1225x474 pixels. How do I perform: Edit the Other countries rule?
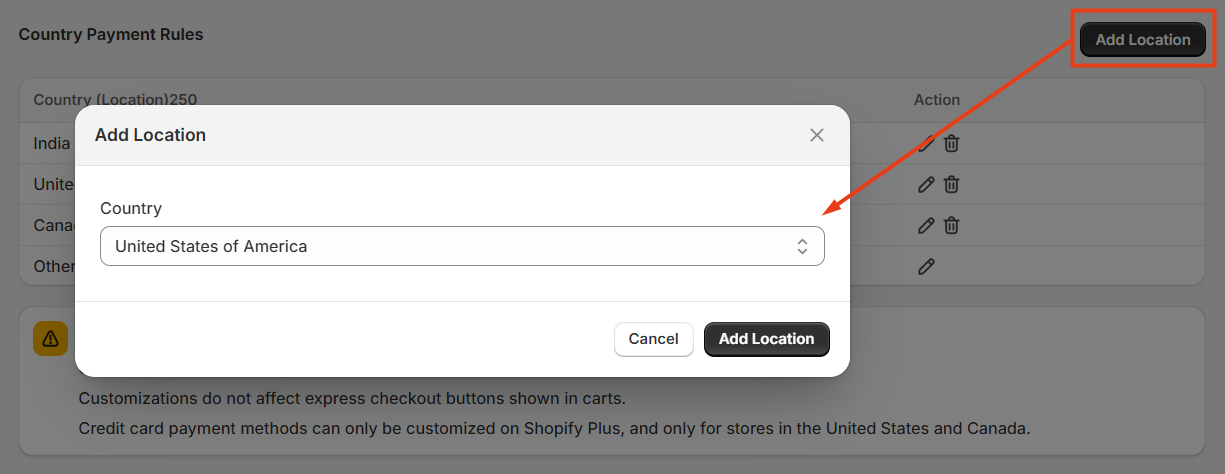point(926,266)
